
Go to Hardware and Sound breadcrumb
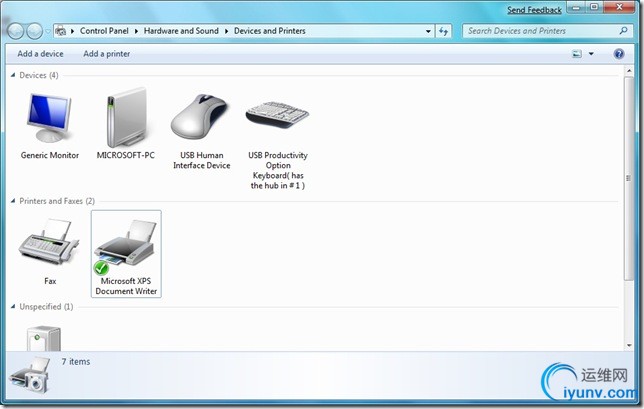pyautogui.click(x=181, y=31)
